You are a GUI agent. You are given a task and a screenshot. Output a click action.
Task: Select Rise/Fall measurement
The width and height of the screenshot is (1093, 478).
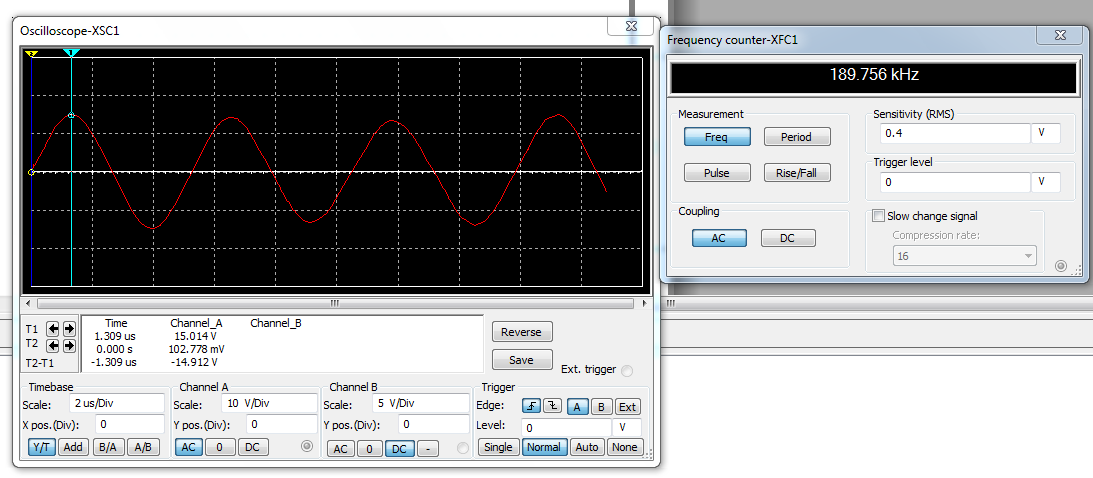(797, 173)
